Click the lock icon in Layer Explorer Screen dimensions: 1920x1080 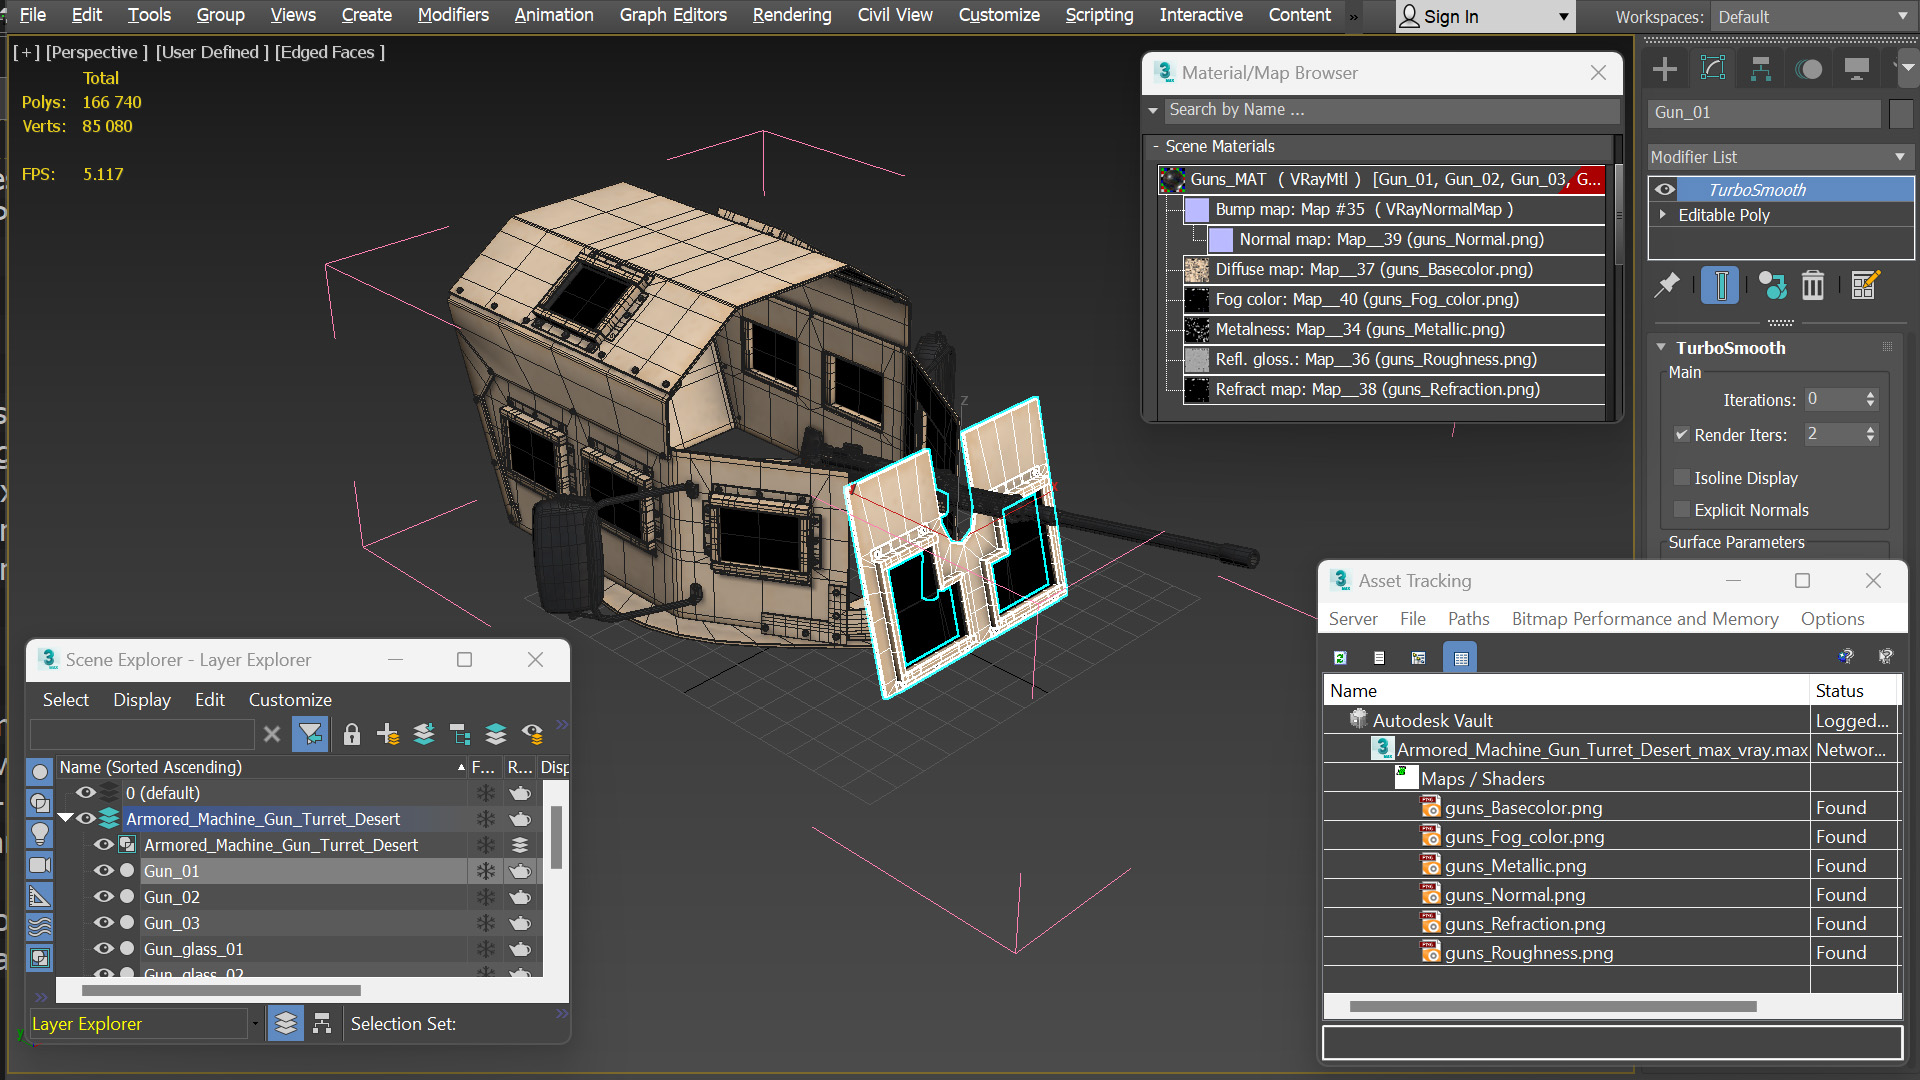pos(351,735)
